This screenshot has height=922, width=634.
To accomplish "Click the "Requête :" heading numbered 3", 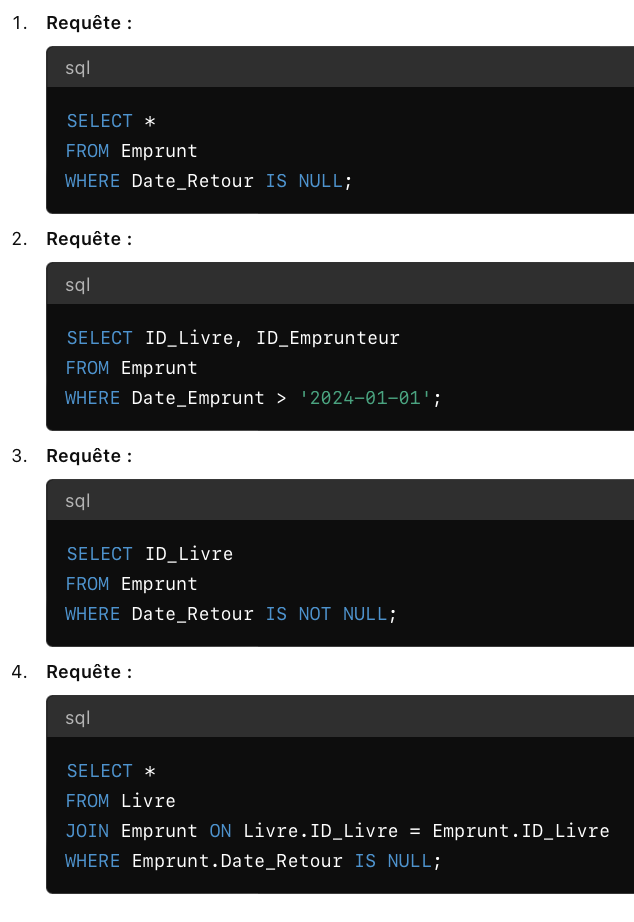I will point(89,456).
